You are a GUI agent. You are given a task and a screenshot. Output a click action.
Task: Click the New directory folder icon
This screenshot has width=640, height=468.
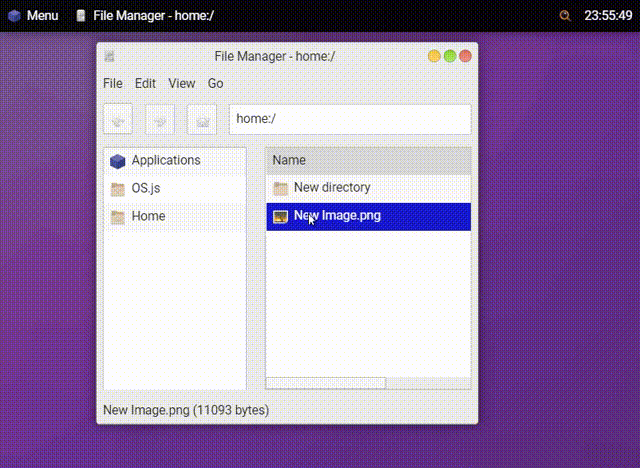pyautogui.click(x=280, y=188)
